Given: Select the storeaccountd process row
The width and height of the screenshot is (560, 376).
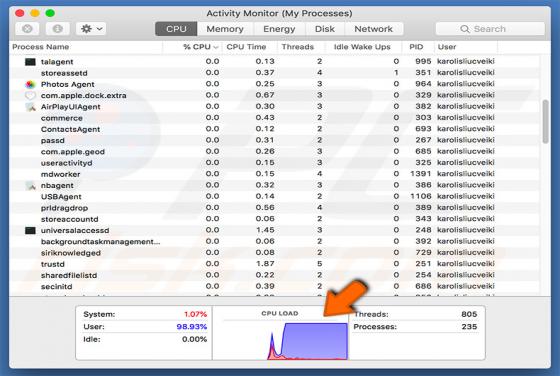Looking at the screenshot, I should click(x=274, y=219).
